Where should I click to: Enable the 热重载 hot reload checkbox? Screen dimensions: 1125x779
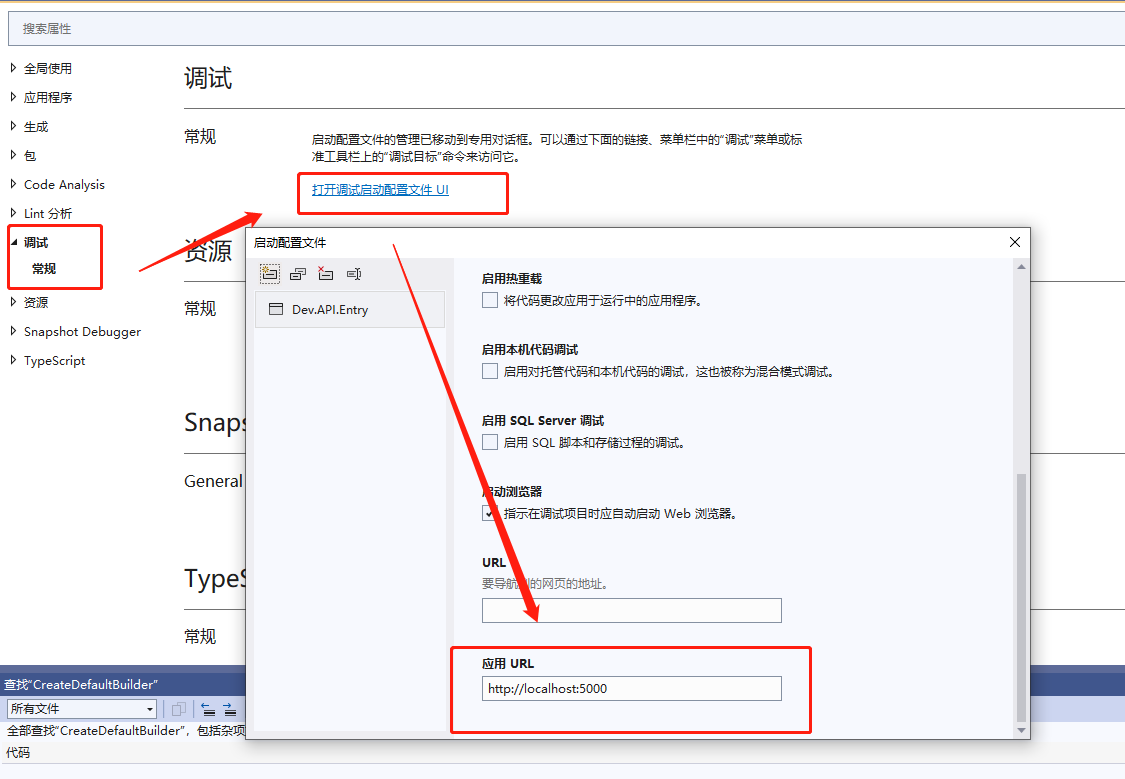pyautogui.click(x=490, y=299)
